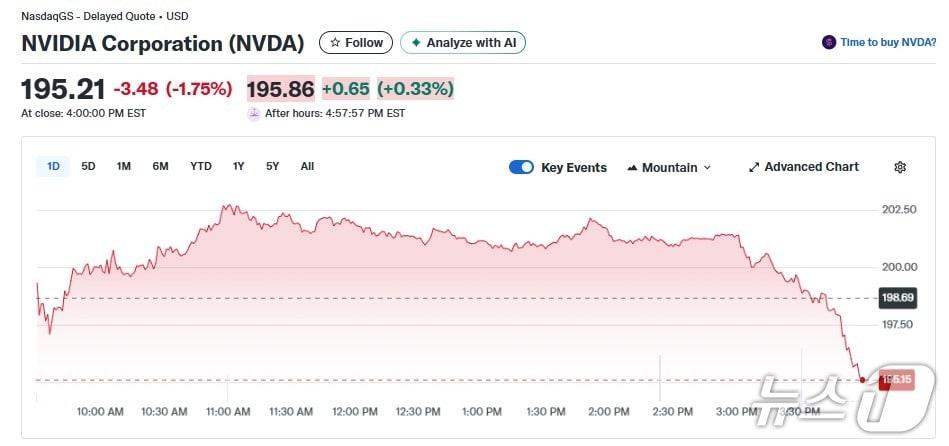Open the Time to buy NVDA? link

pos(888,42)
